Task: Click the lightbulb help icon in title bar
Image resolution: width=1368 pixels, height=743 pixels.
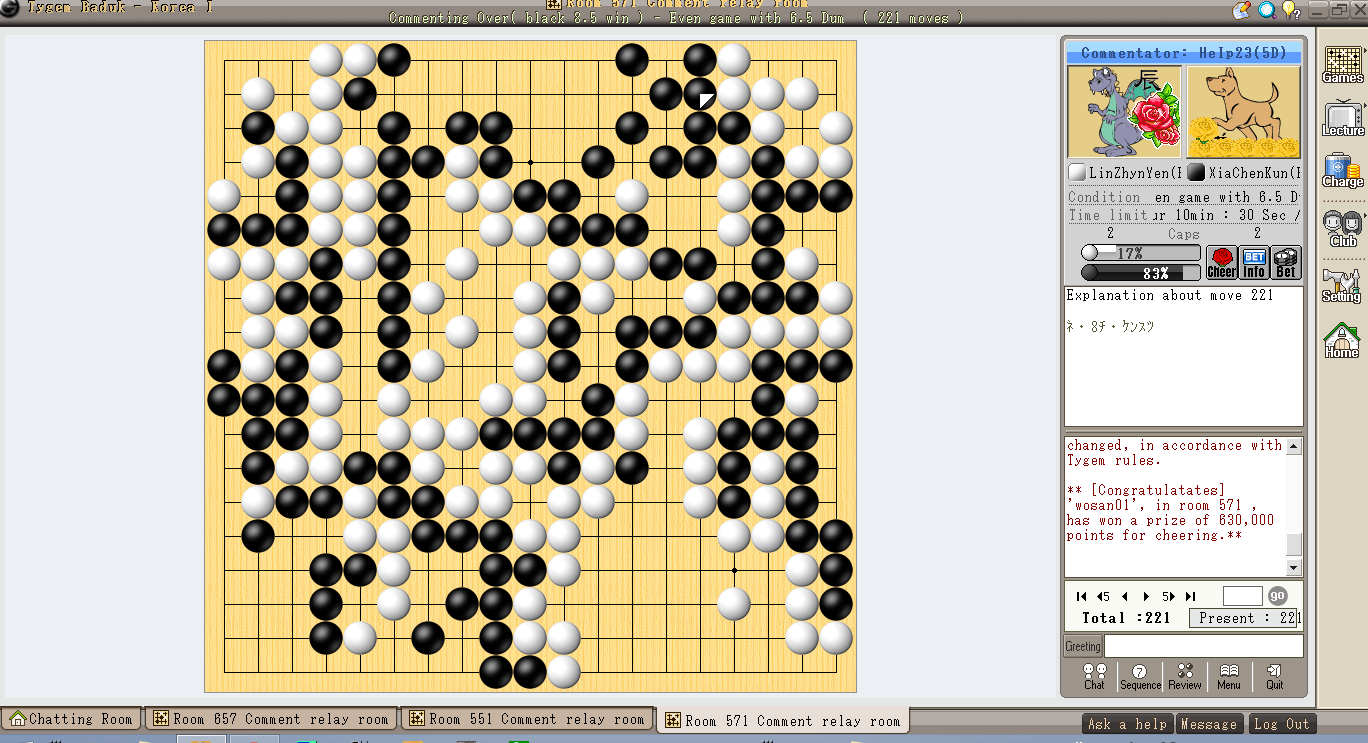Action: tap(1291, 10)
